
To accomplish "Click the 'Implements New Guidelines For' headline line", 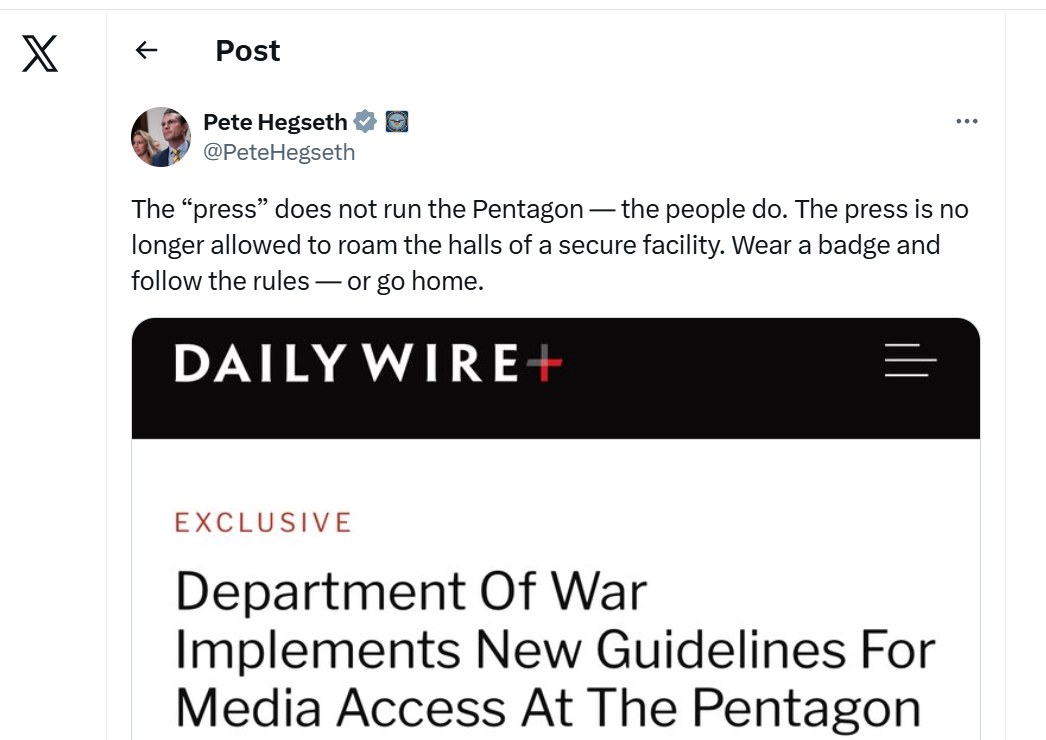I will tap(555, 649).
